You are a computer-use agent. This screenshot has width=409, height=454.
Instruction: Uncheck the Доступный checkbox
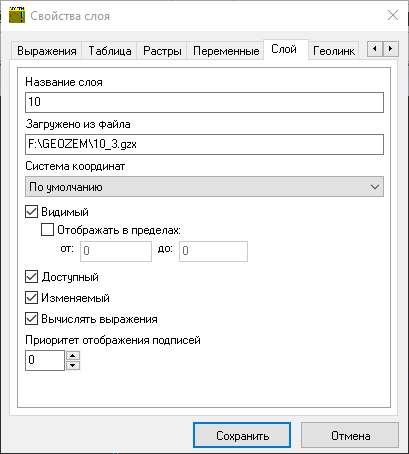click(x=31, y=277)
